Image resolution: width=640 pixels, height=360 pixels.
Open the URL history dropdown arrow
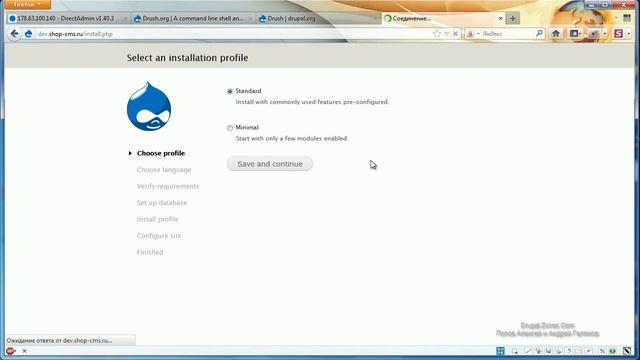(x=447, y=34)
